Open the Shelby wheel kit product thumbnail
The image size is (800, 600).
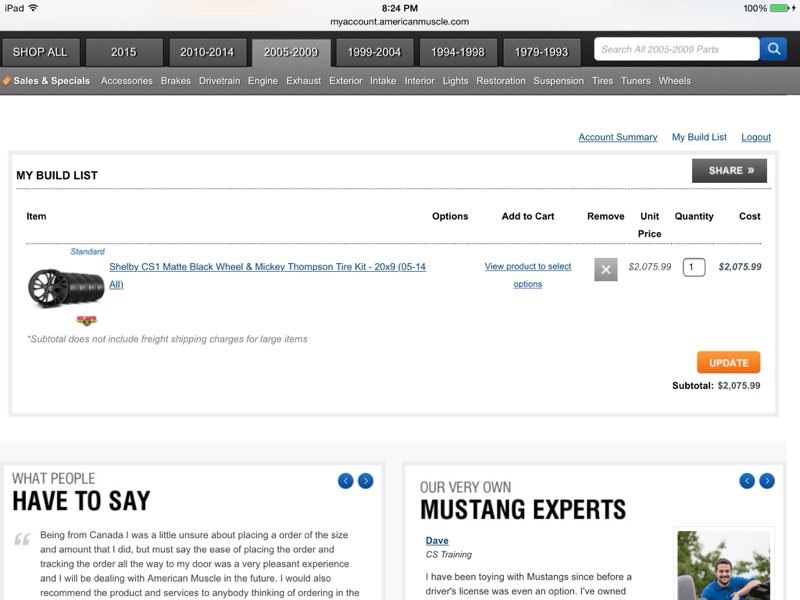pos(66,288)
